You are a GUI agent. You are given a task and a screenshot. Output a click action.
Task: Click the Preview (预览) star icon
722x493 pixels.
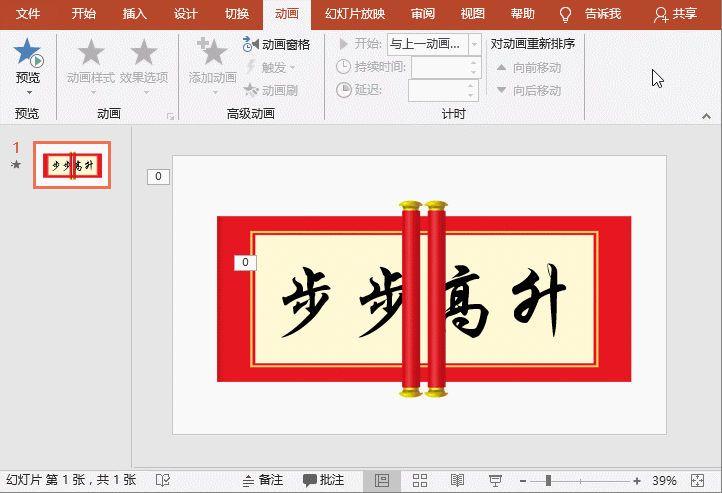(28, 53)
